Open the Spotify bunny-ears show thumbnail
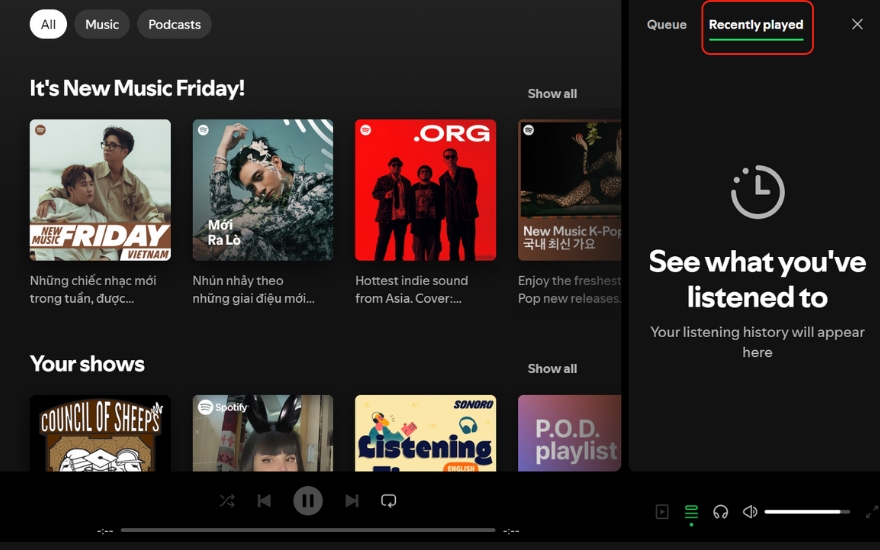The height and width of the screenshot is (550, 880). pyautogui.click(x=263, y=433)
